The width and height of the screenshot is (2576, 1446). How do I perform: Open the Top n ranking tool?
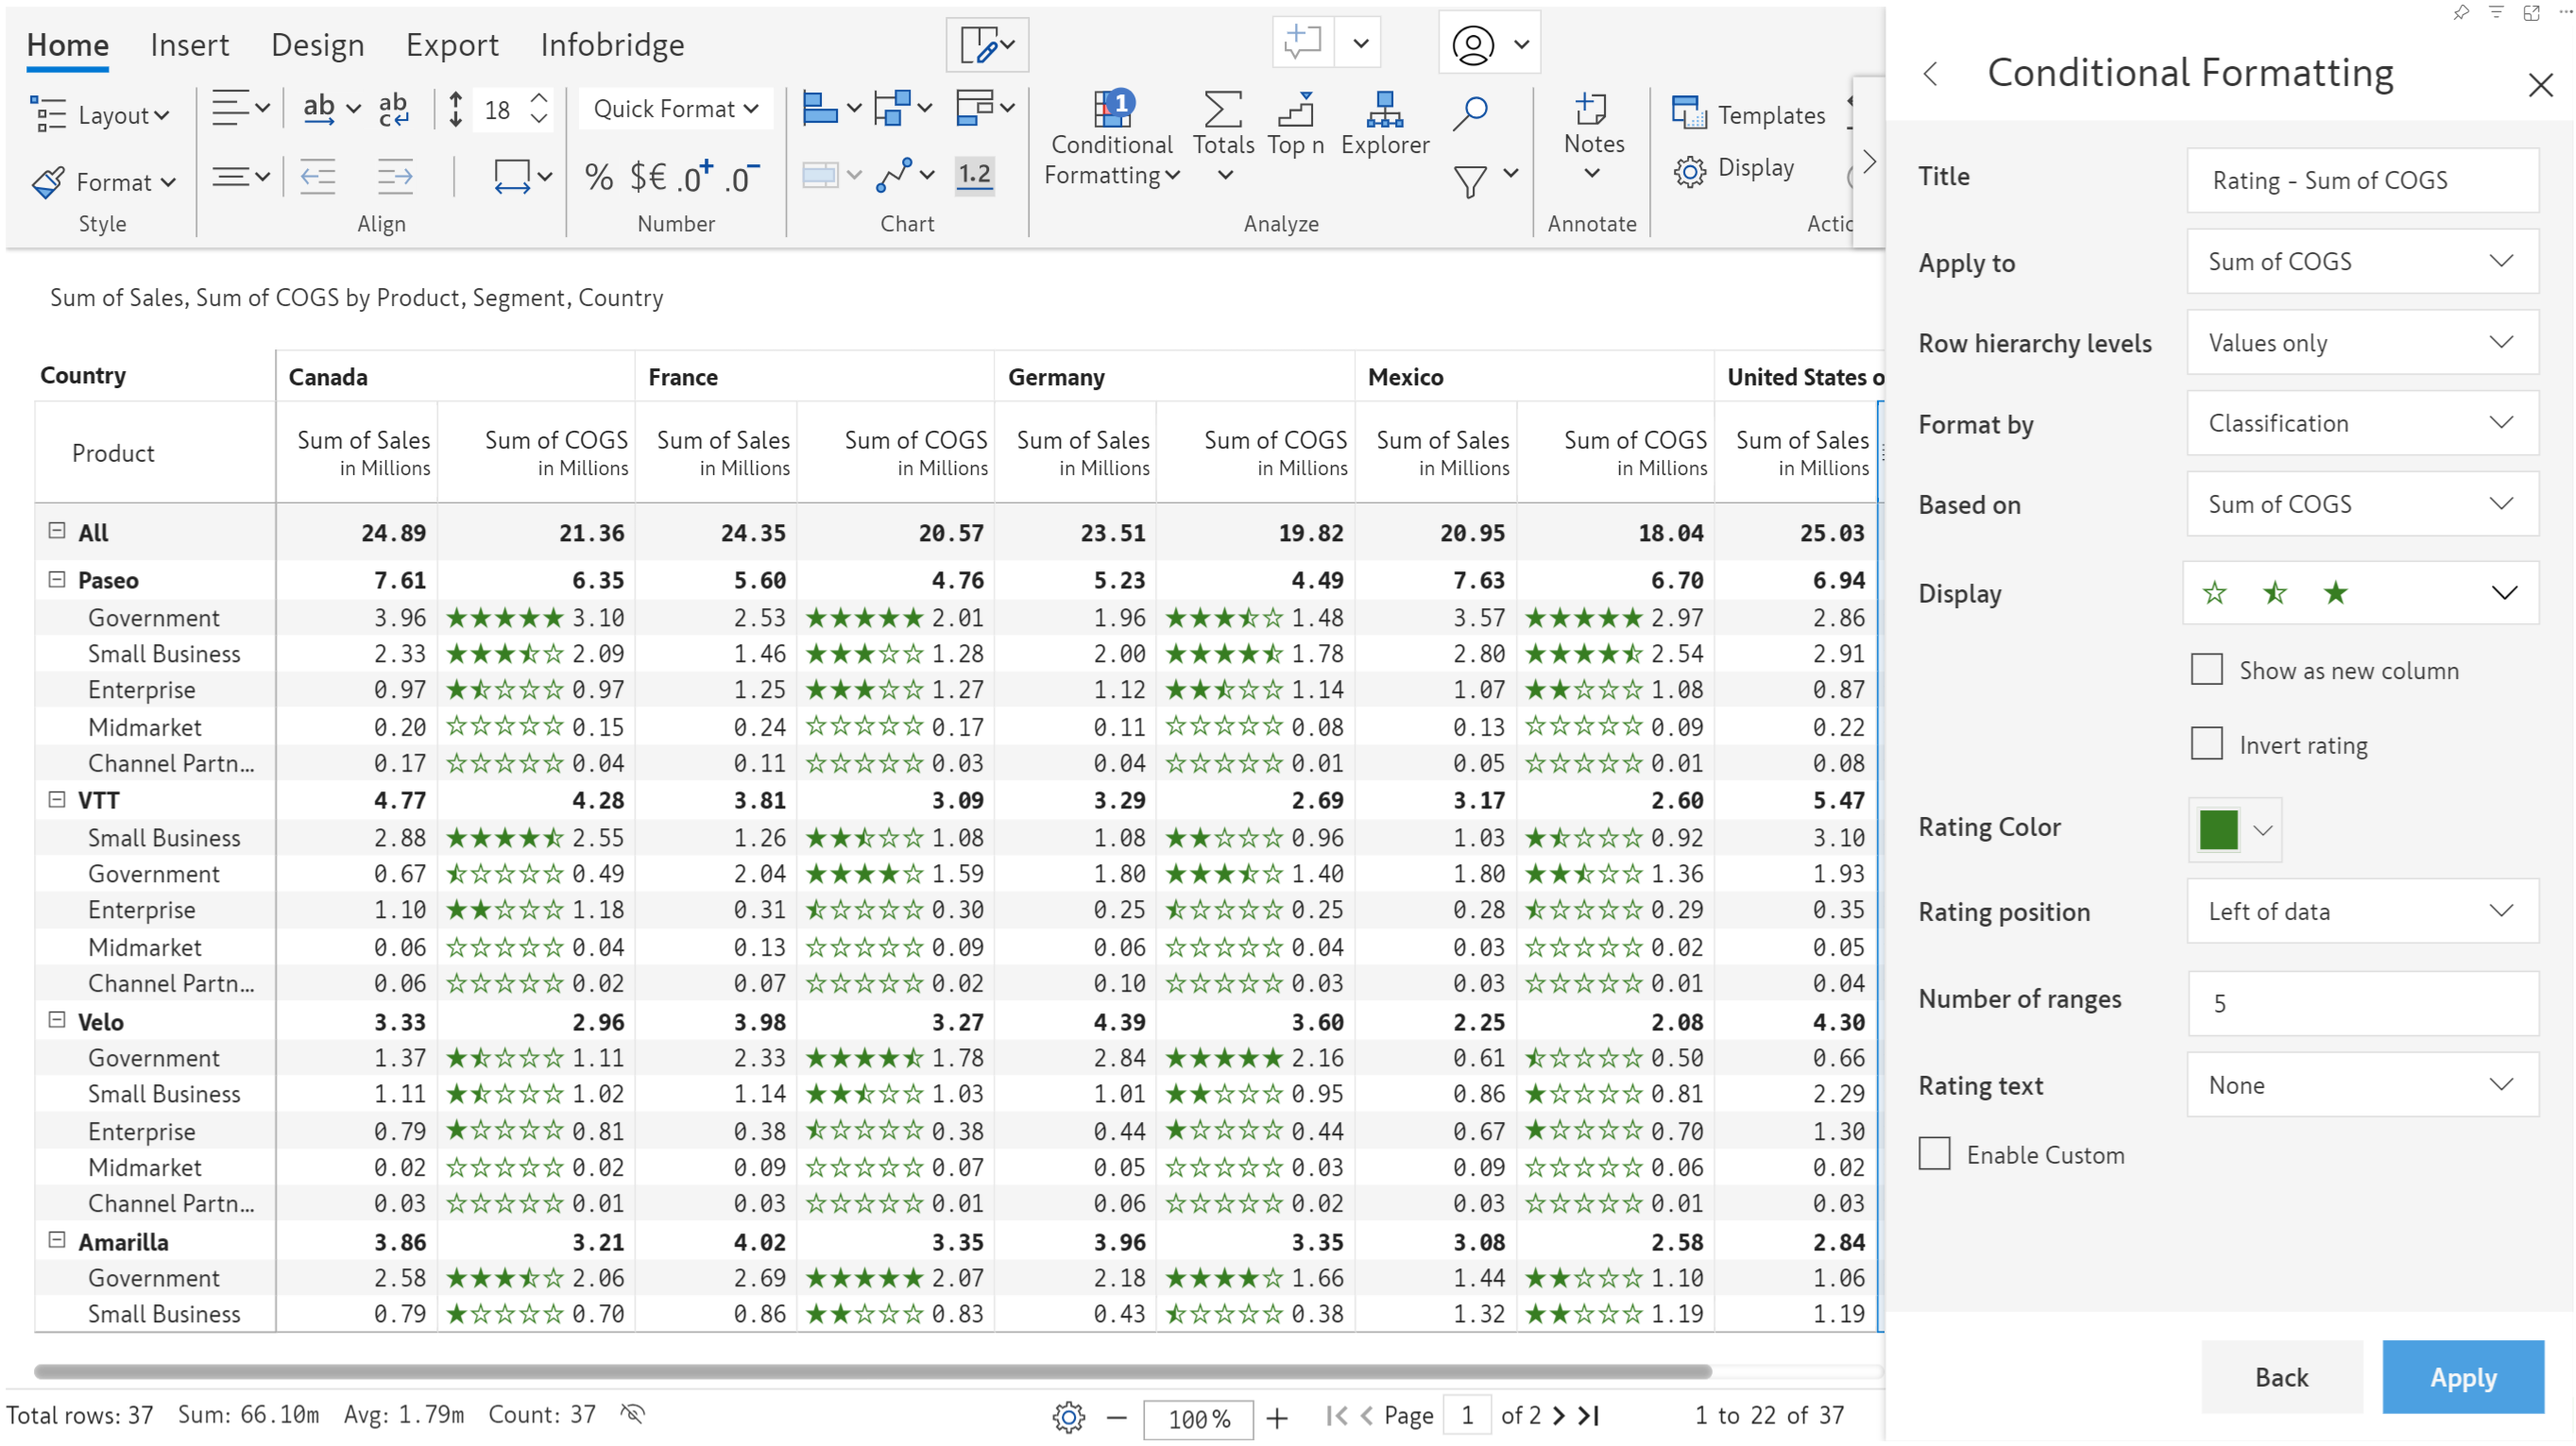(x=1295, y=110)
